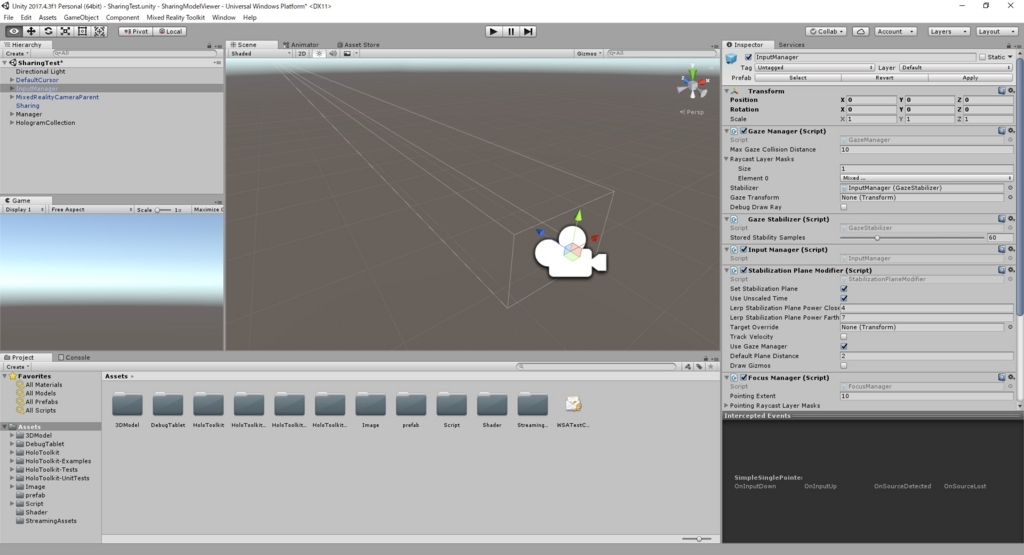Open Transform component help book icon

point(1001,91)
